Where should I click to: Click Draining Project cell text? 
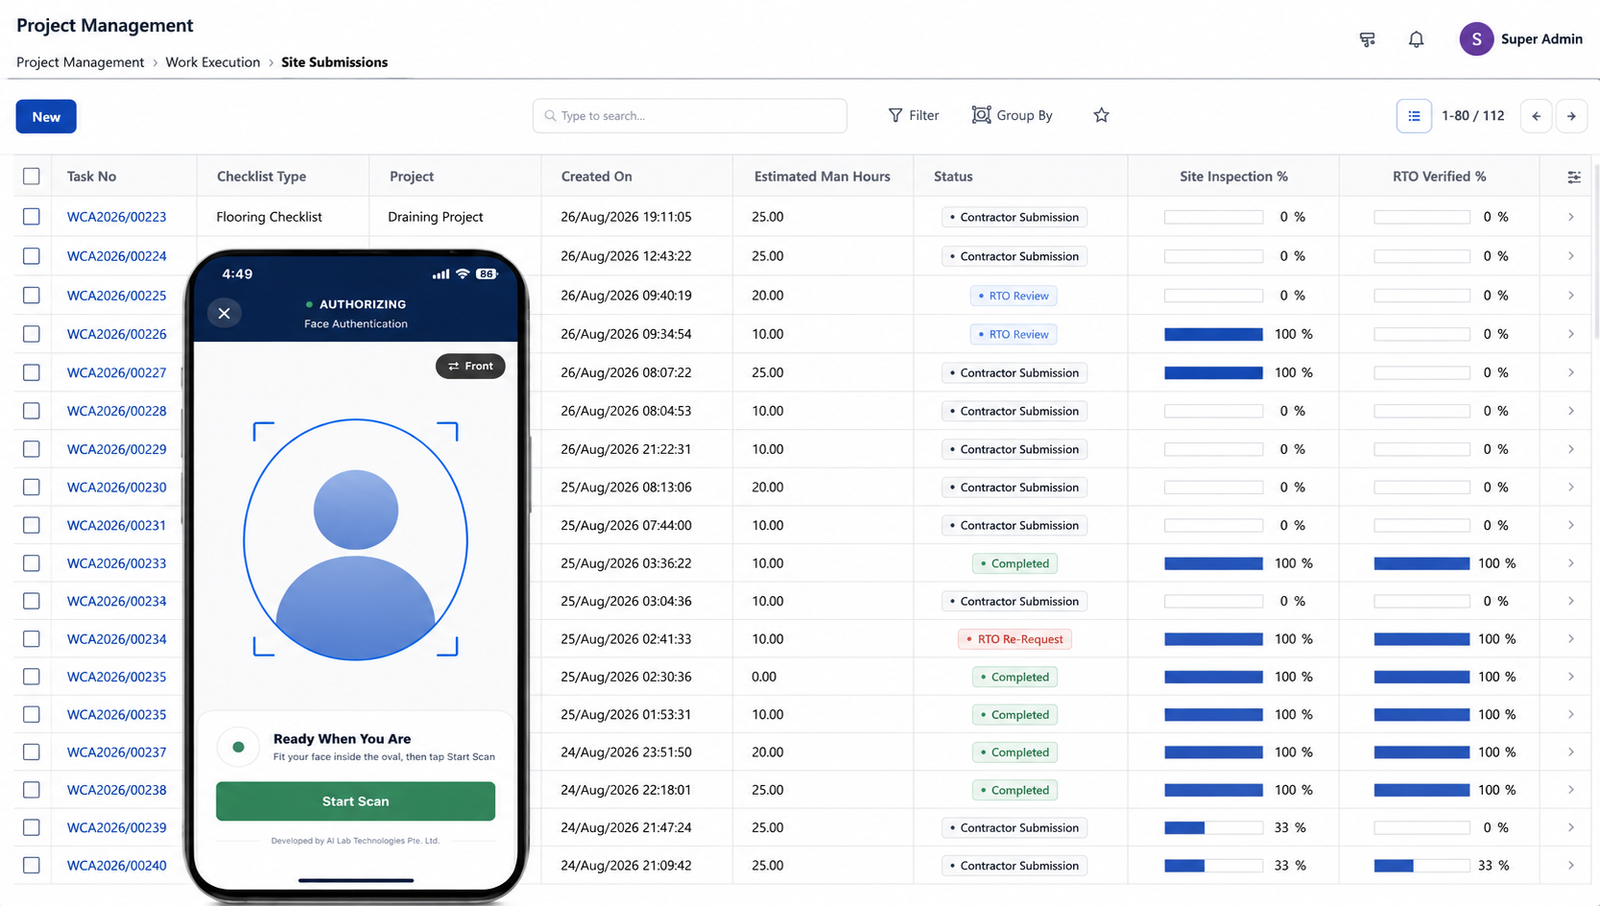click(x=435, y=217)
